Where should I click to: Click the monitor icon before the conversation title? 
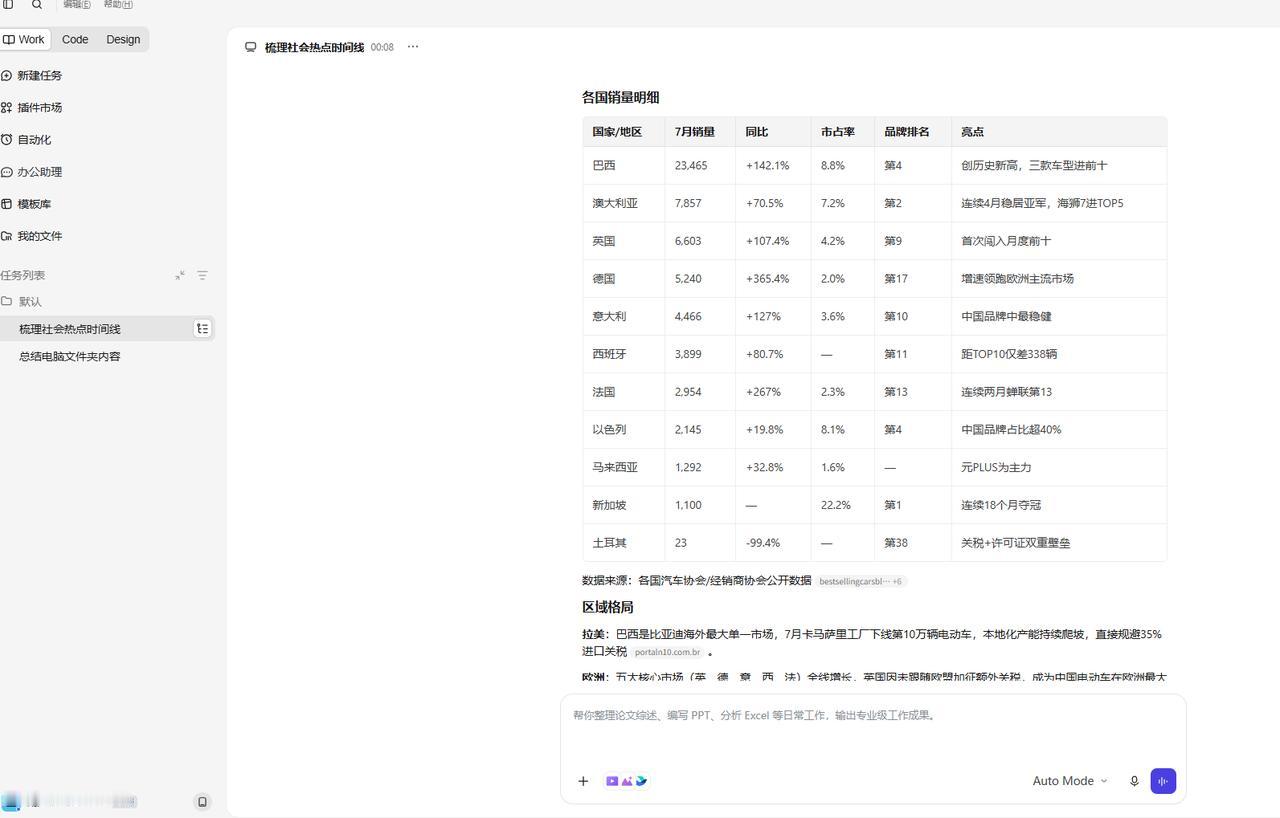pos(251,47)
